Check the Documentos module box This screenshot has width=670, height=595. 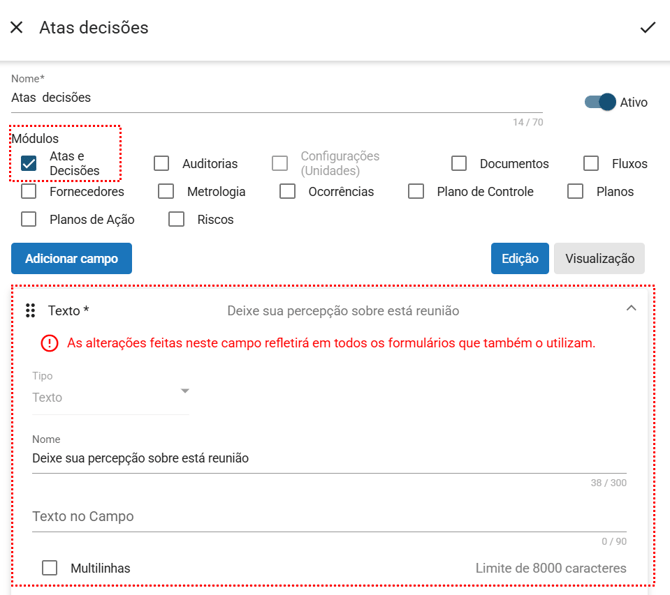coord(459,163)
